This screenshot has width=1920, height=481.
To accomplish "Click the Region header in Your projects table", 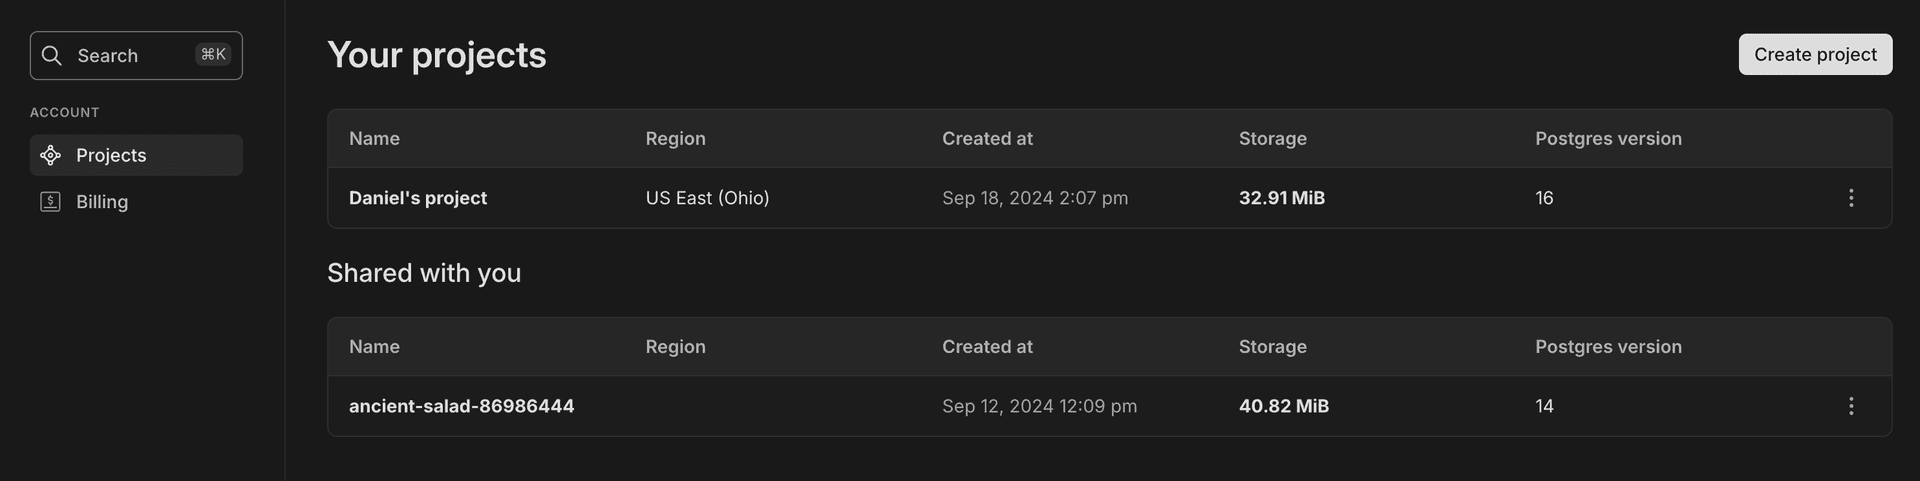I will pos(675,139).
